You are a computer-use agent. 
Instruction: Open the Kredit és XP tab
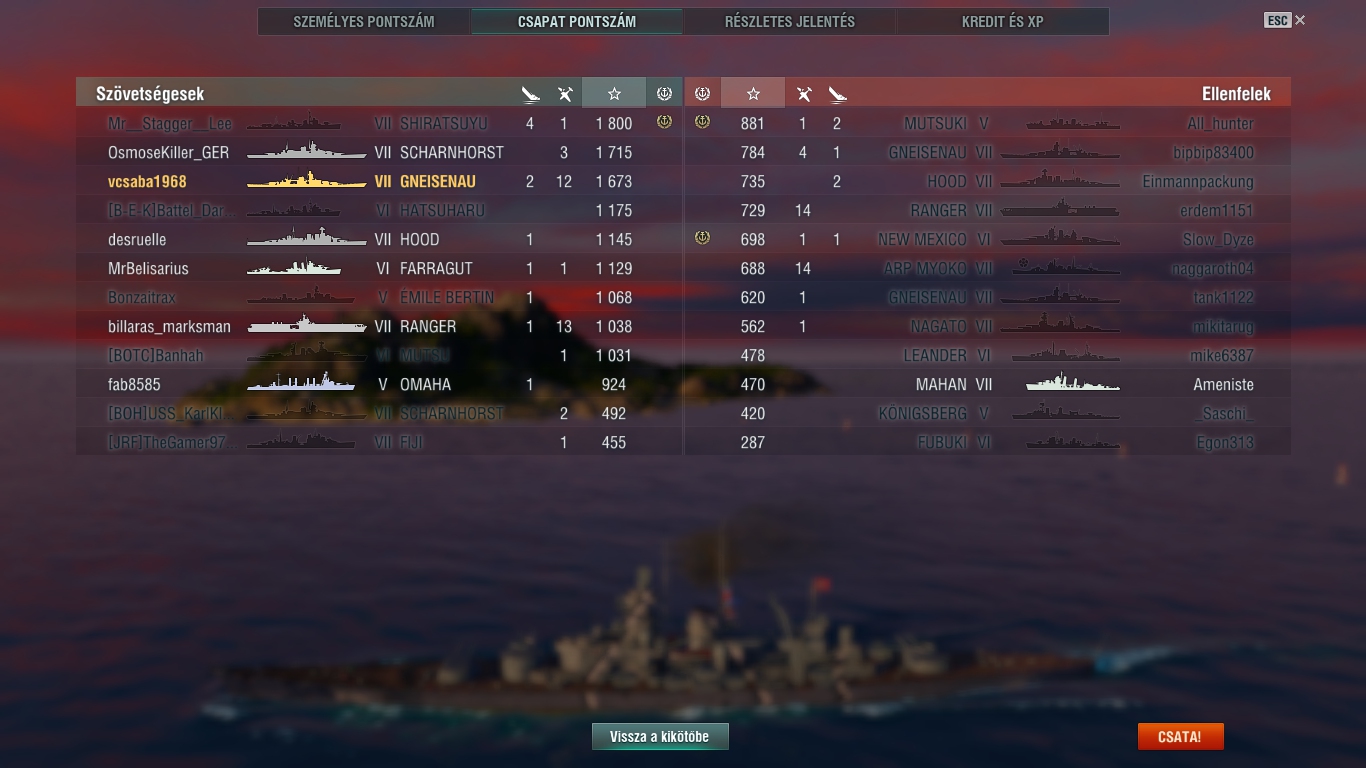(x=1003, y=21)
